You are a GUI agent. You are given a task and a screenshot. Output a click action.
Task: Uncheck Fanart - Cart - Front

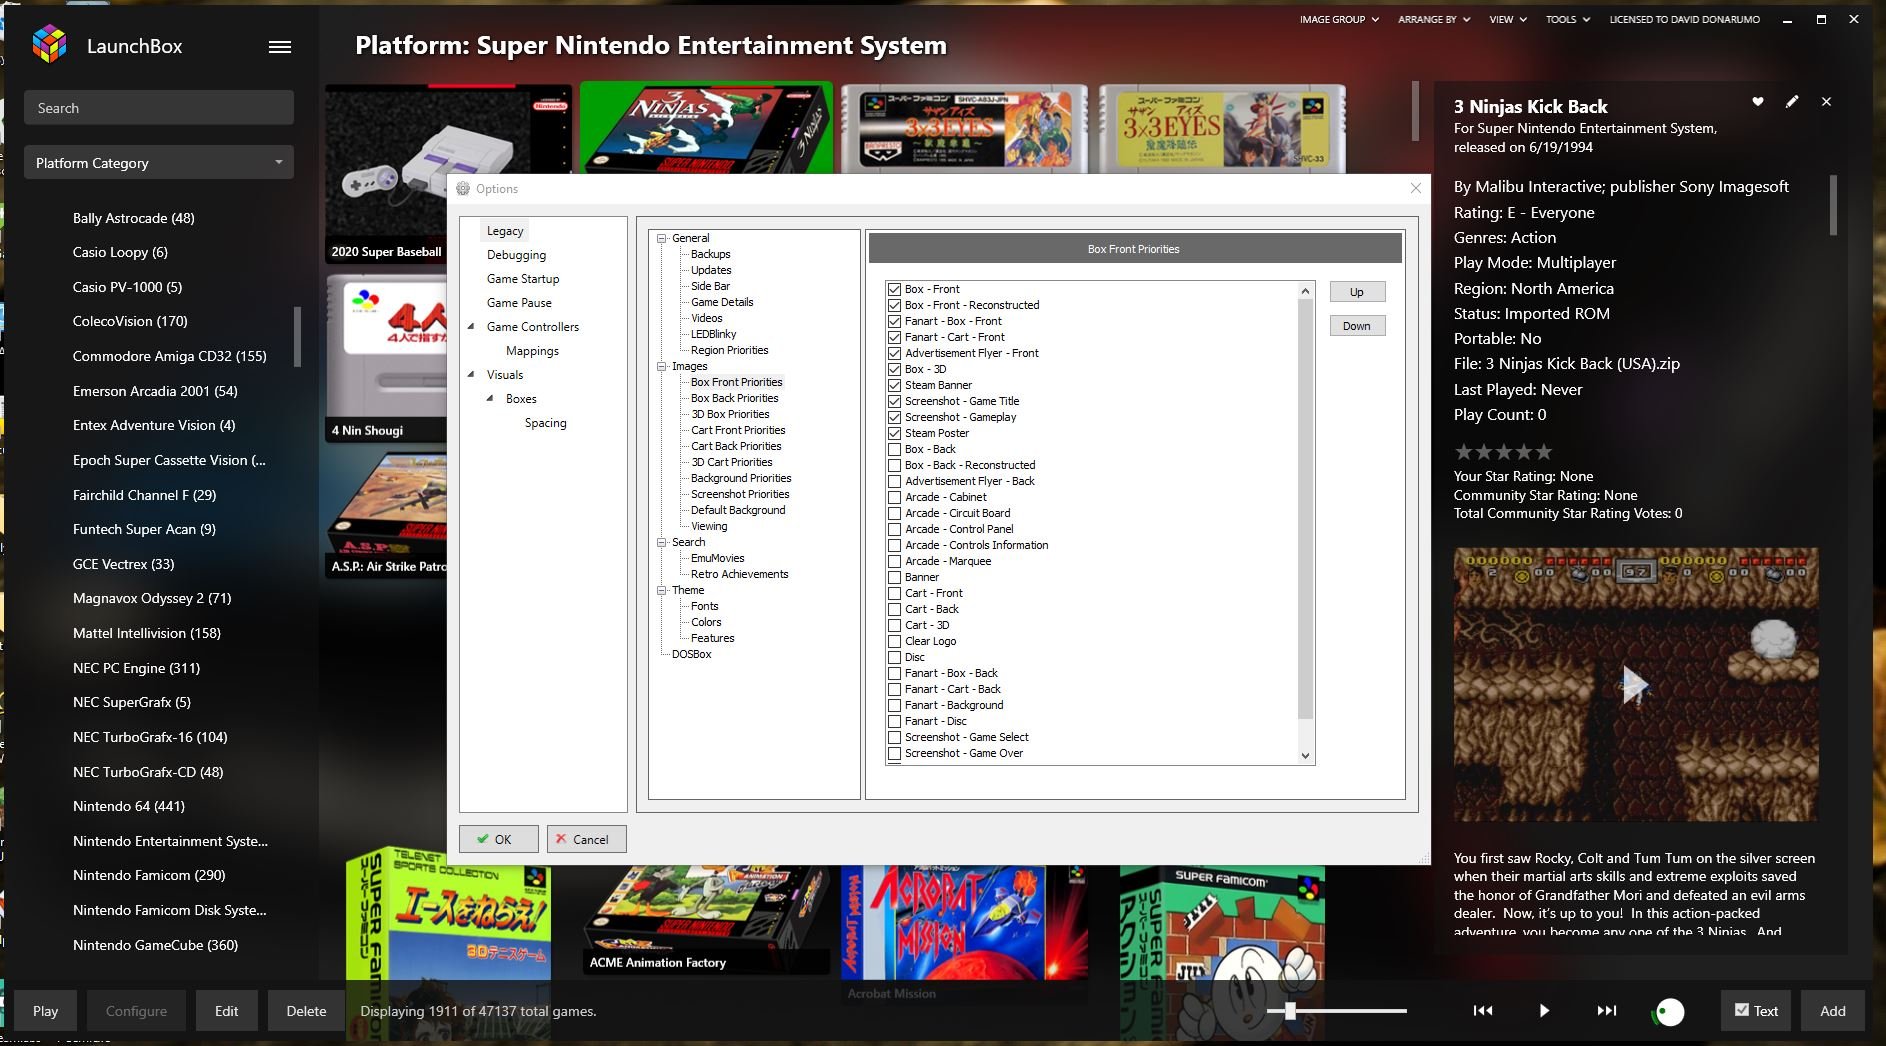895,337
